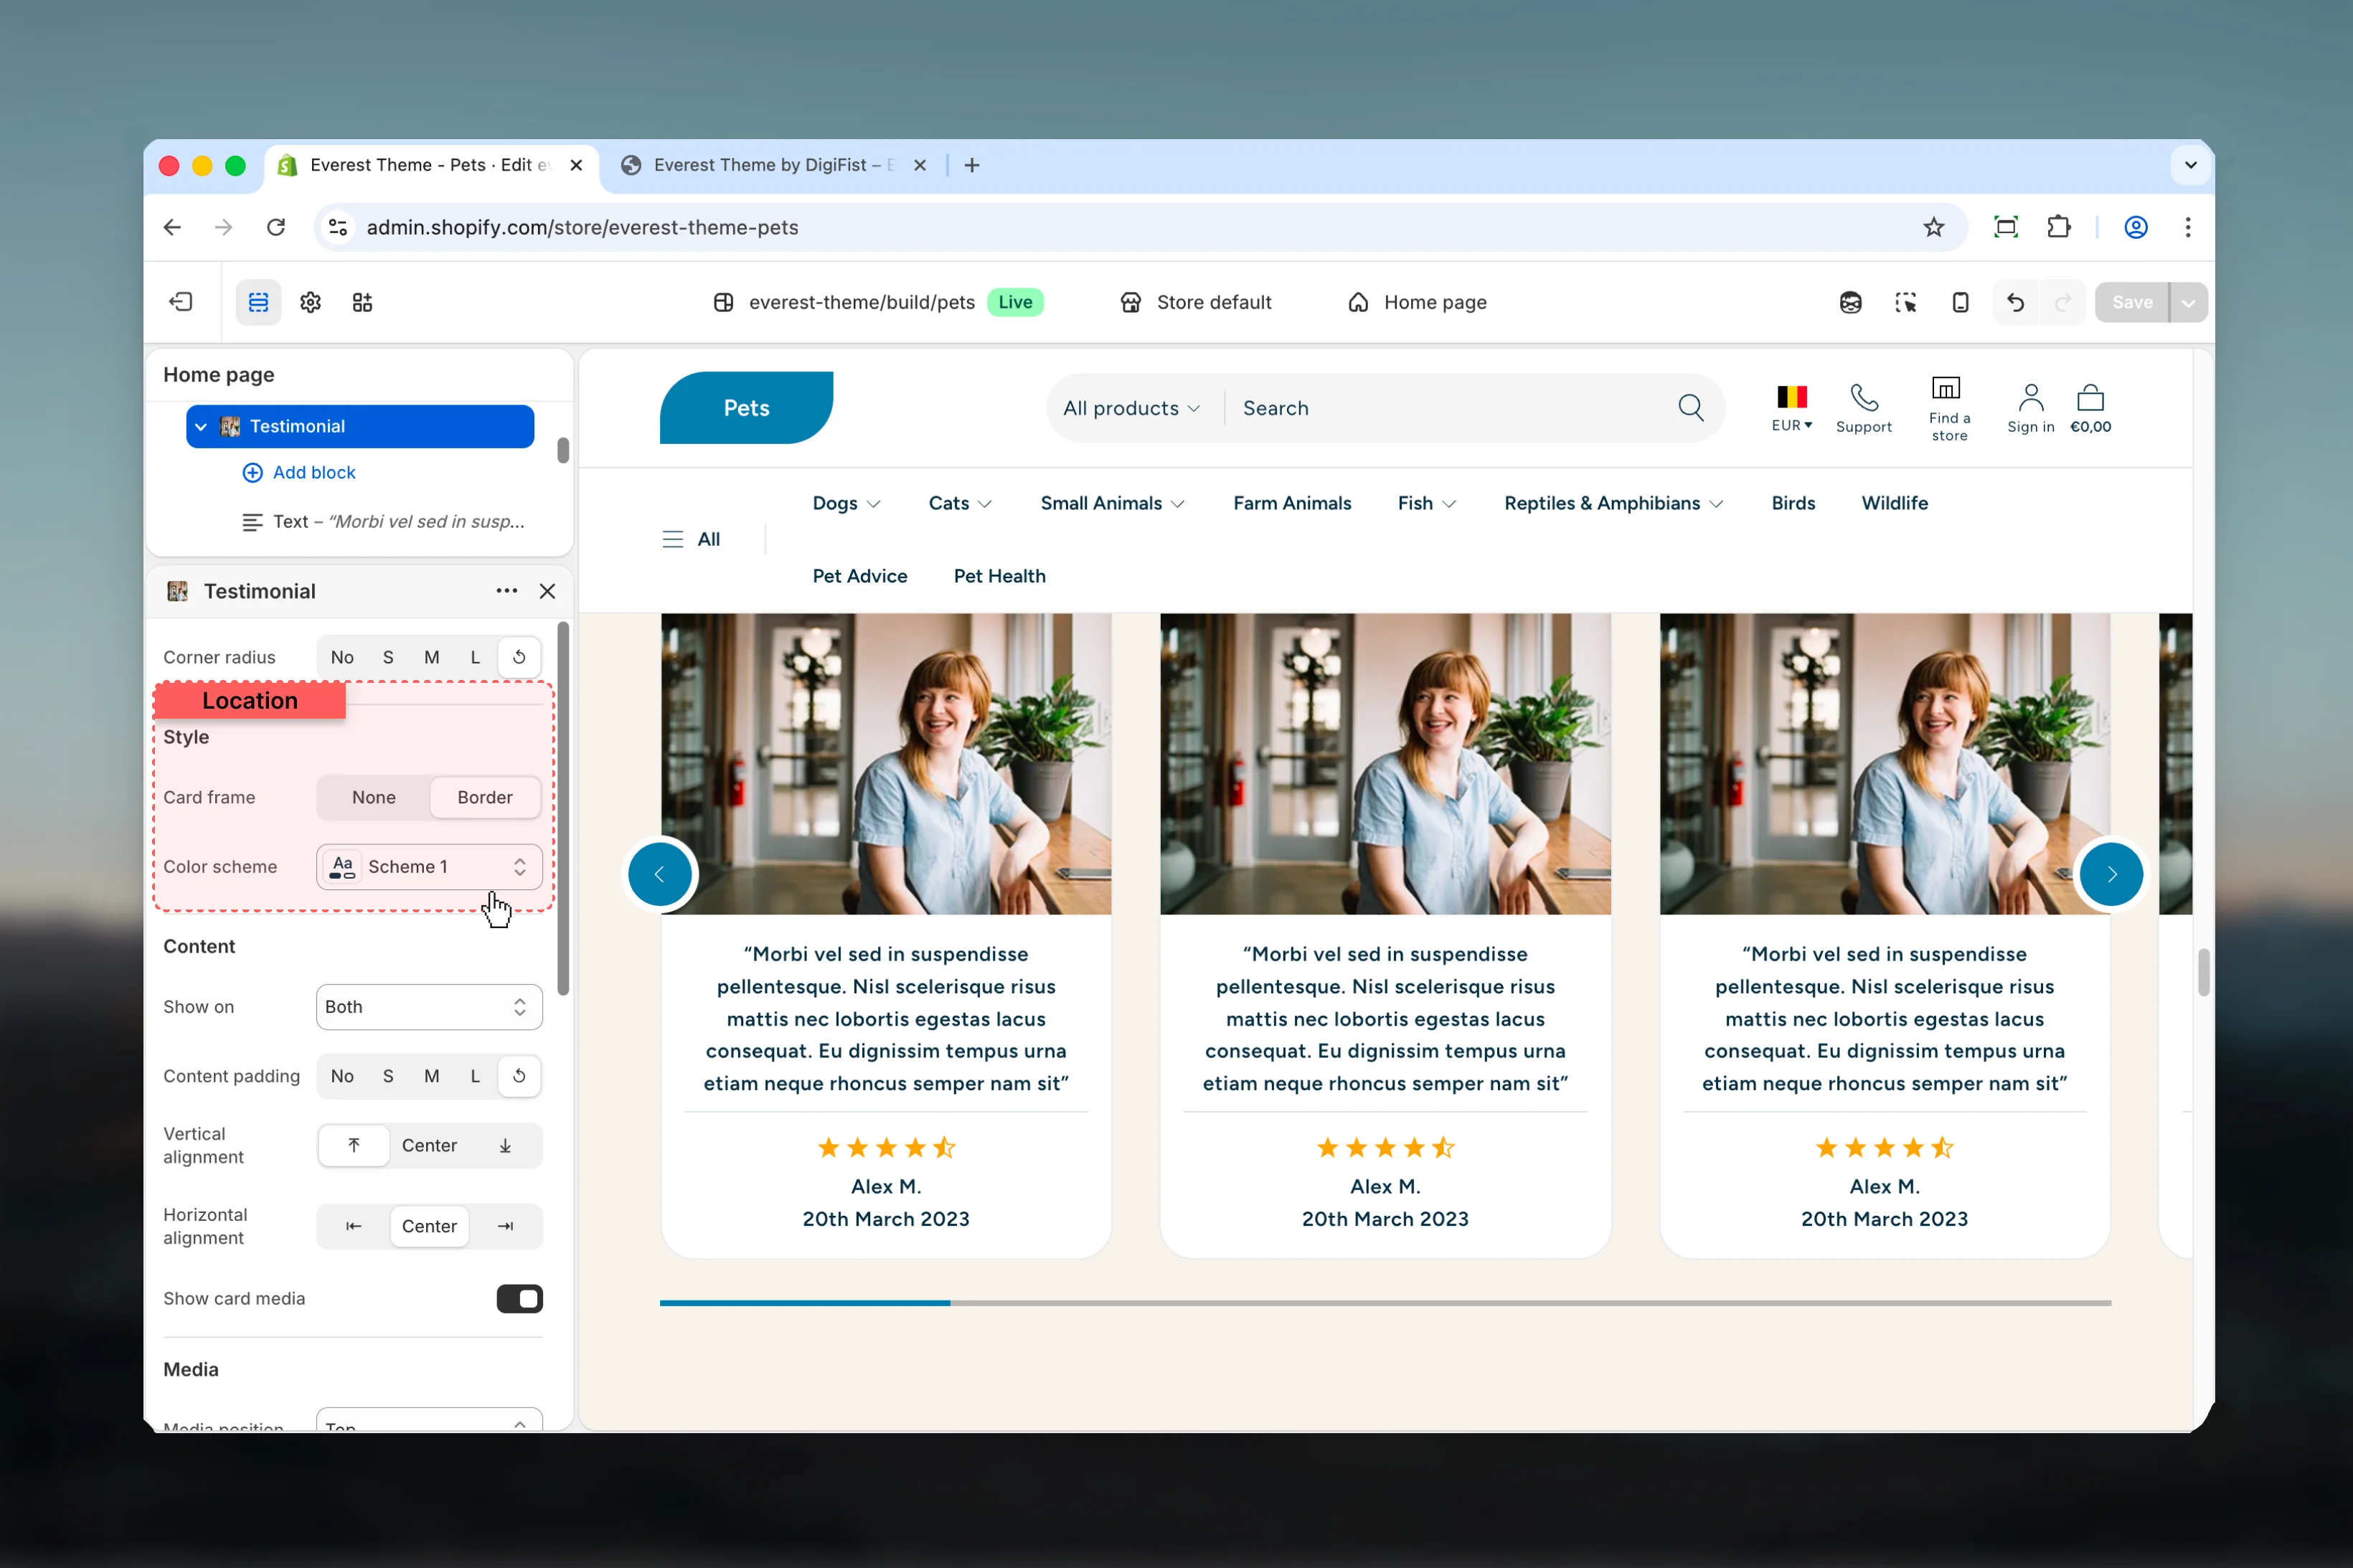Reload the browser page

pyautogui.click(x=276, y=227)
